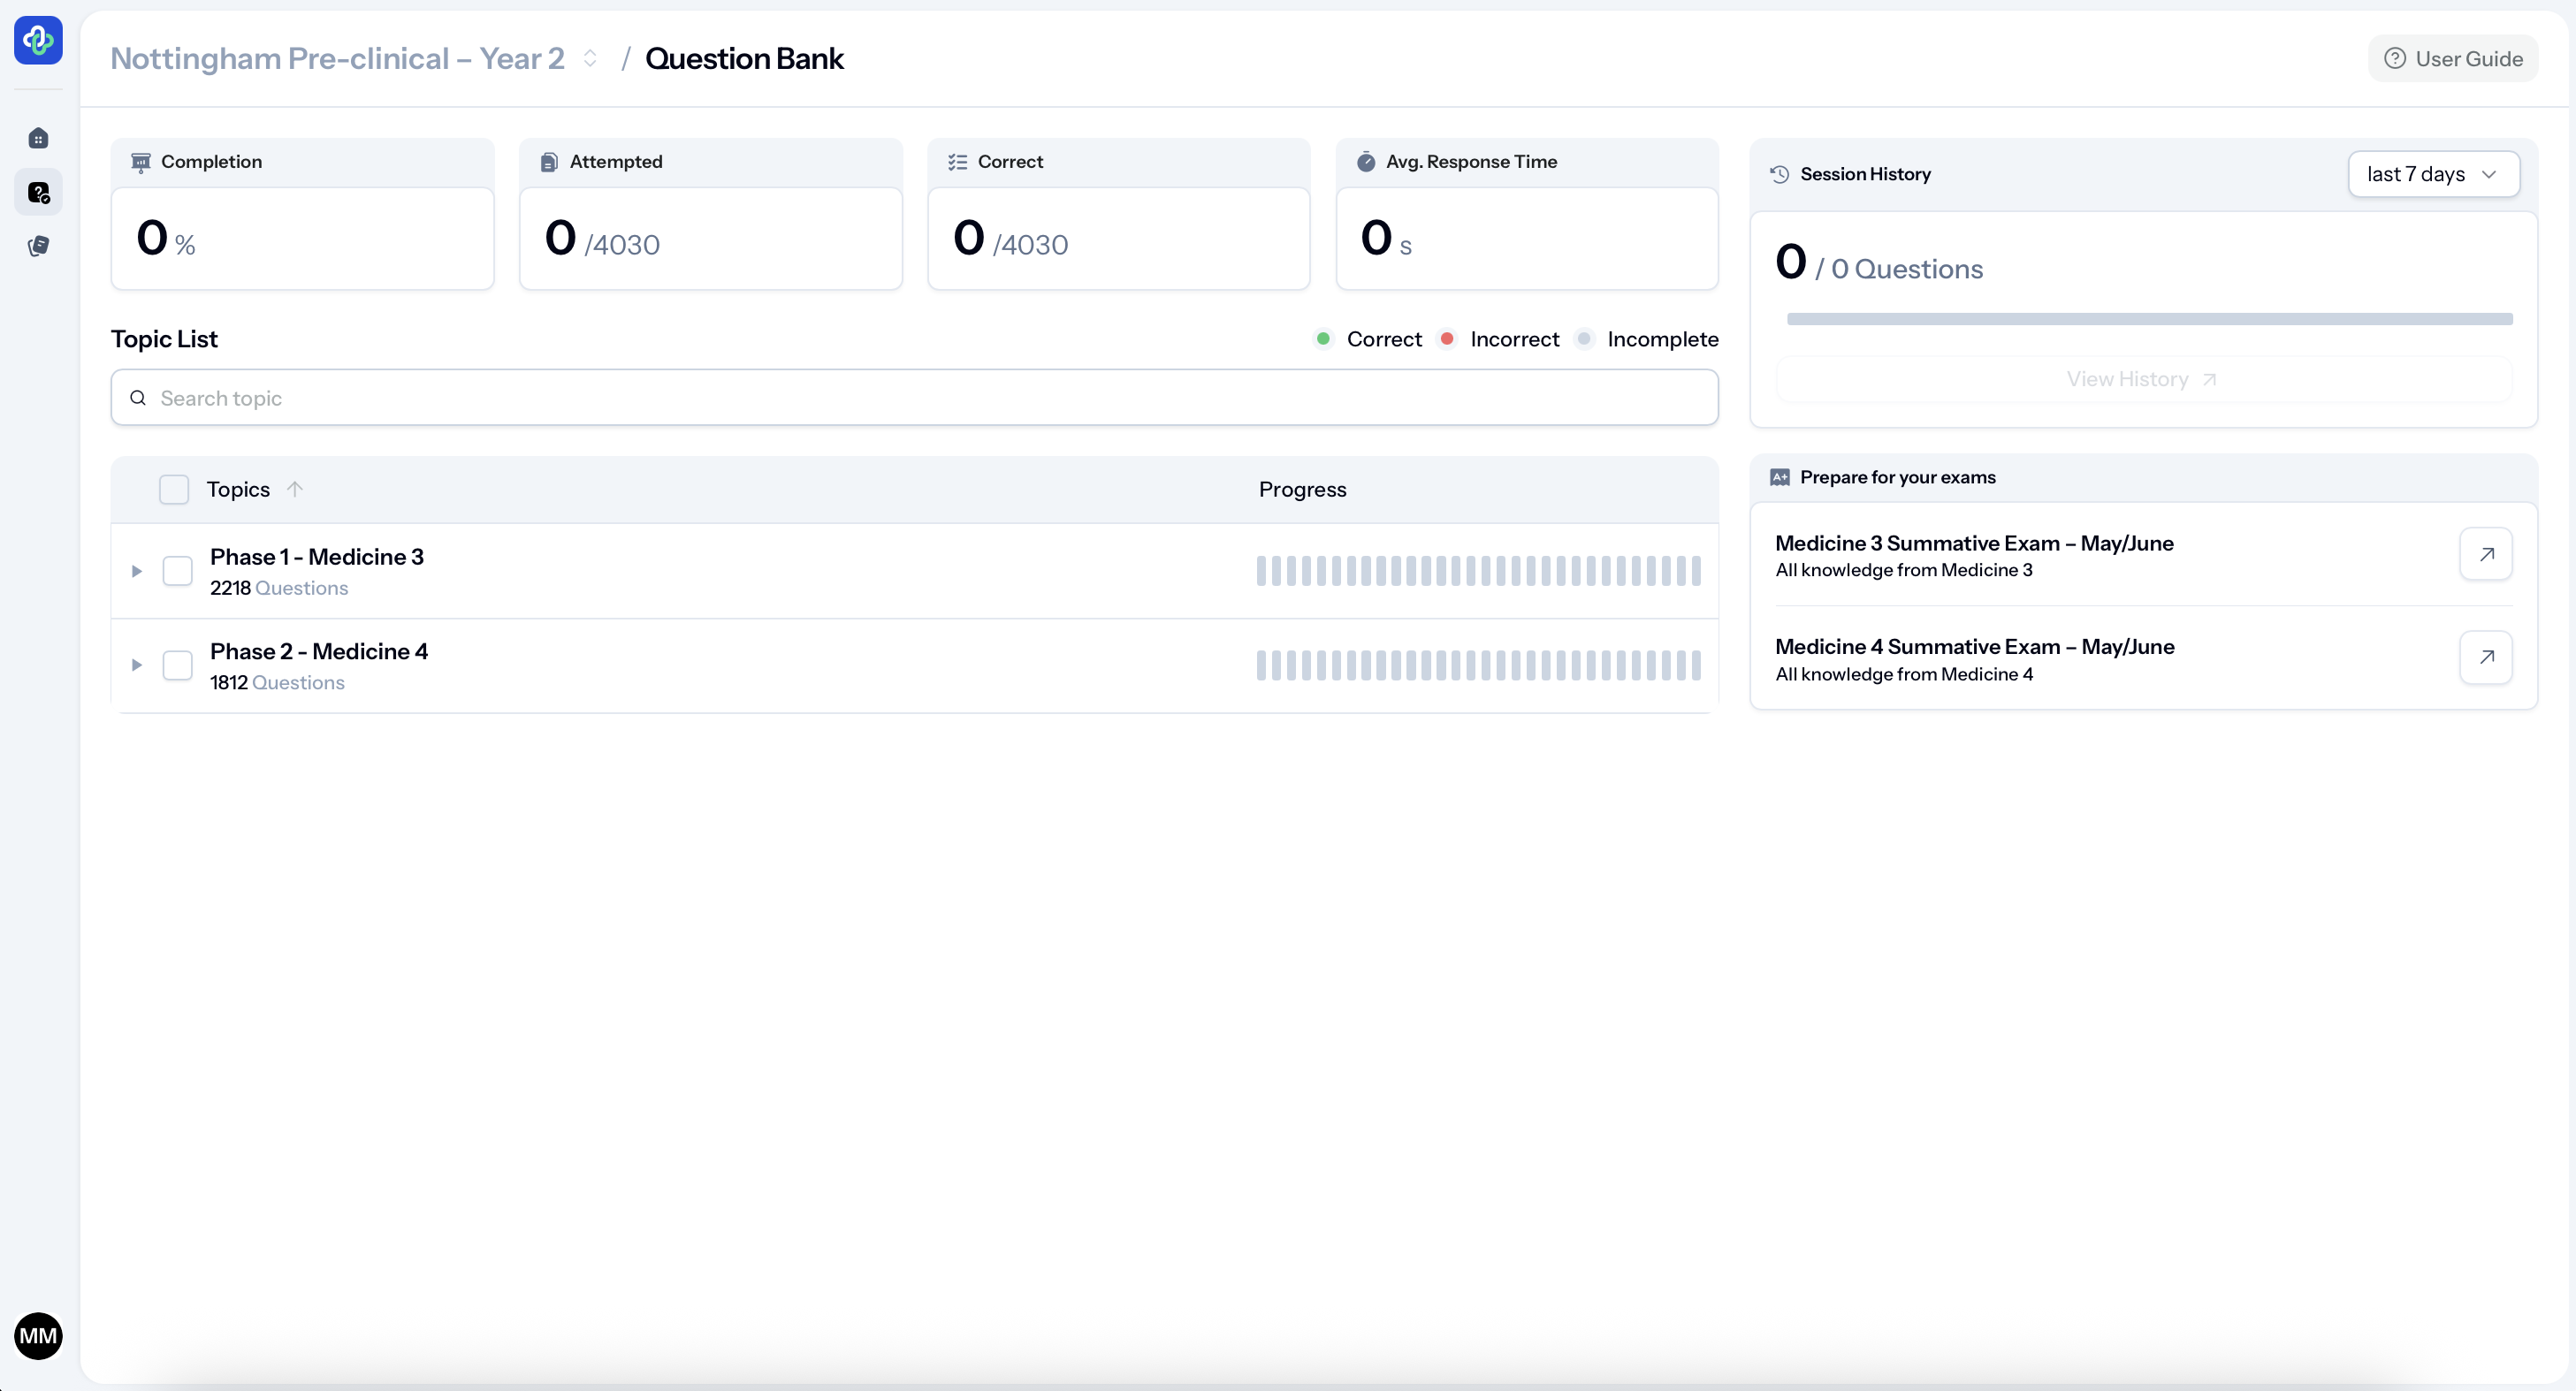
Task: Open the Home icon in the sidebar
Action: pyautogui.click(x=38, y=138)
